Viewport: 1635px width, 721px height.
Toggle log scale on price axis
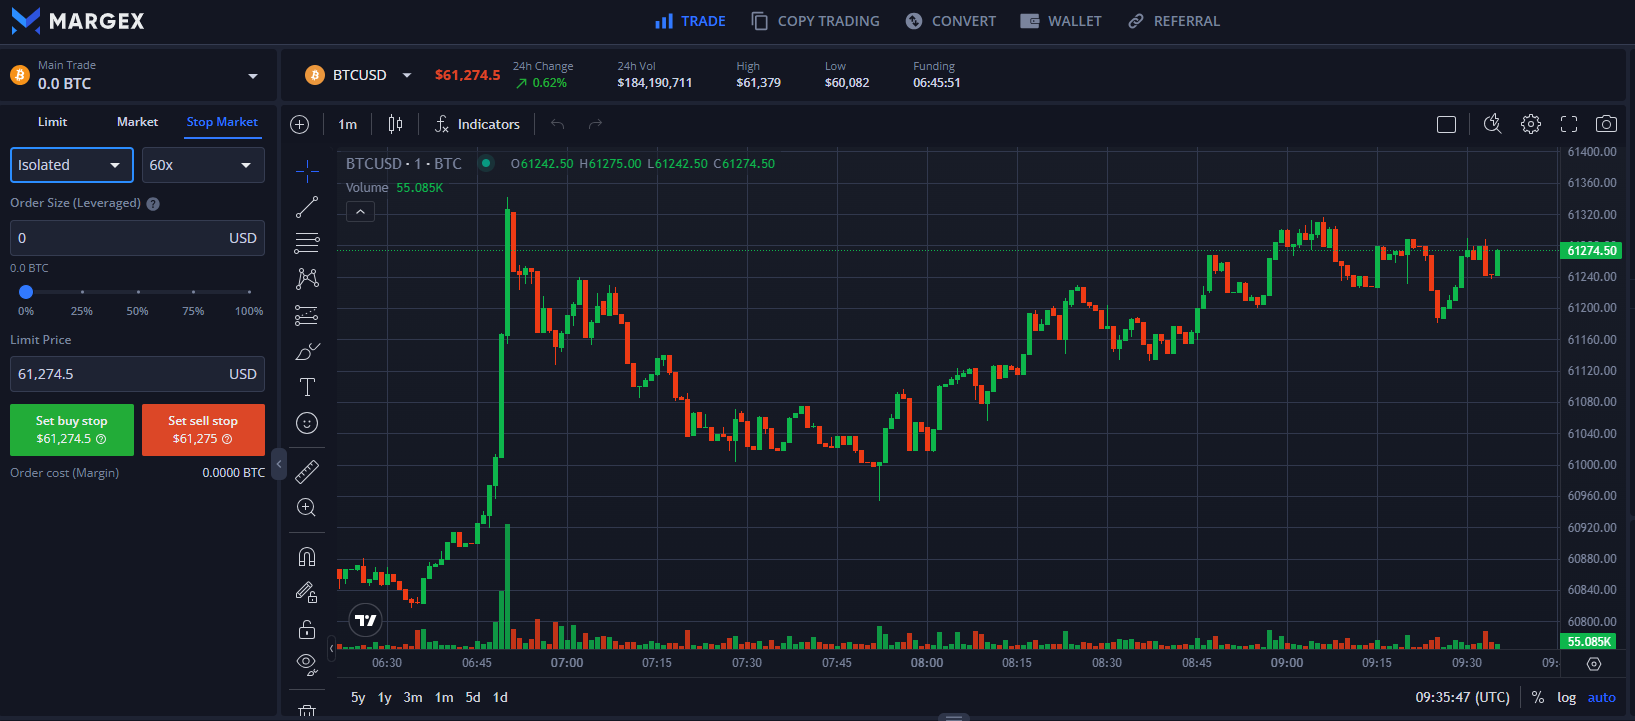click(1566, 697)
